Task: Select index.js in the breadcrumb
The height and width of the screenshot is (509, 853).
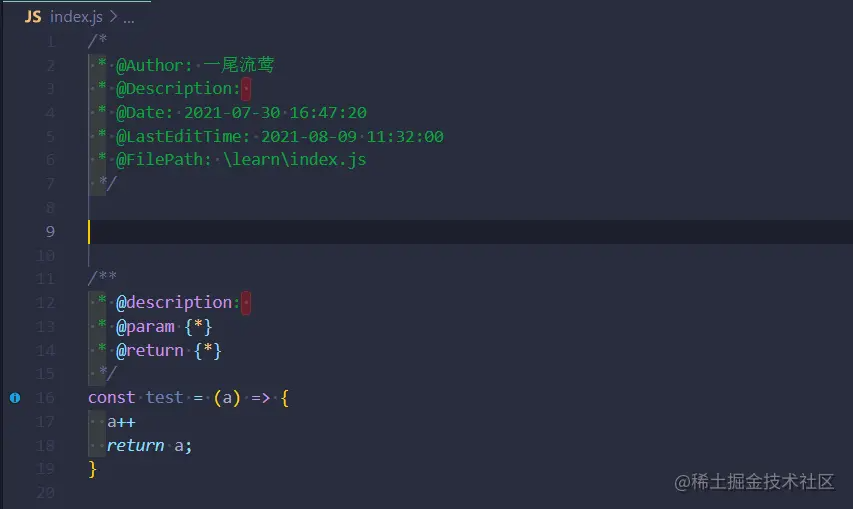Action: (x=76, y=17)
